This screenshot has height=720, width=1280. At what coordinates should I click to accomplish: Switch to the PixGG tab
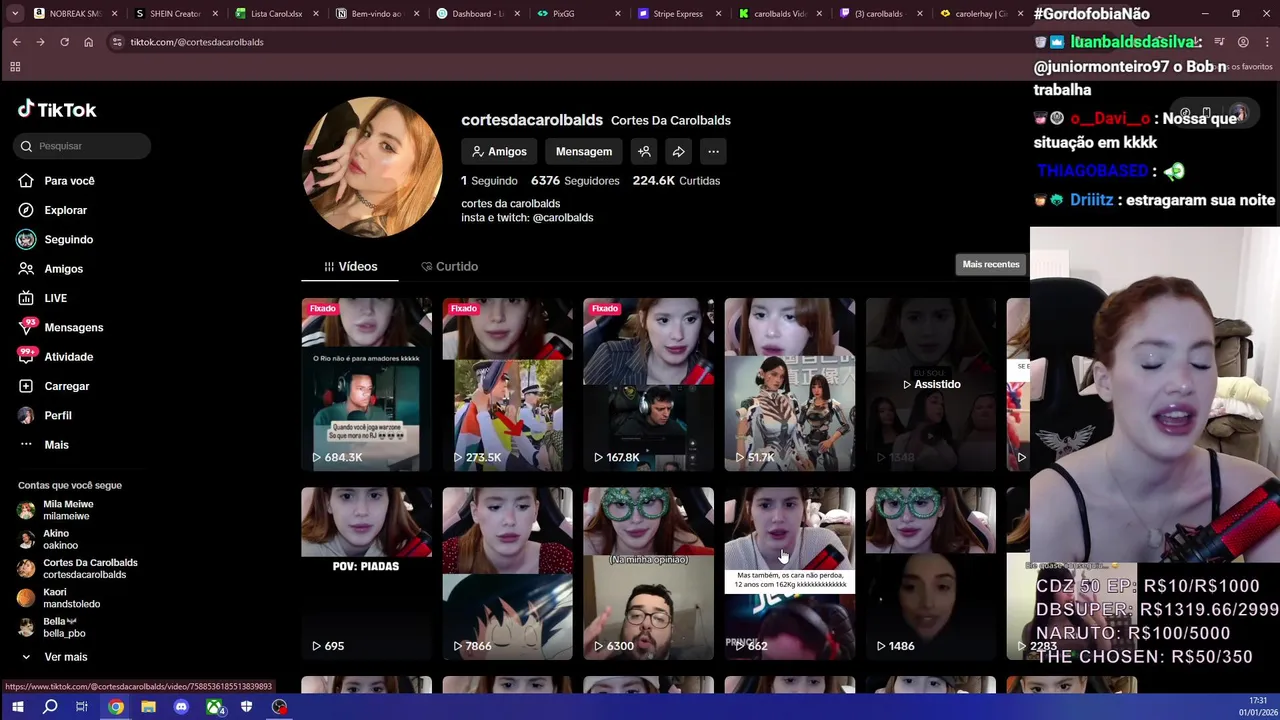[581, 14]
